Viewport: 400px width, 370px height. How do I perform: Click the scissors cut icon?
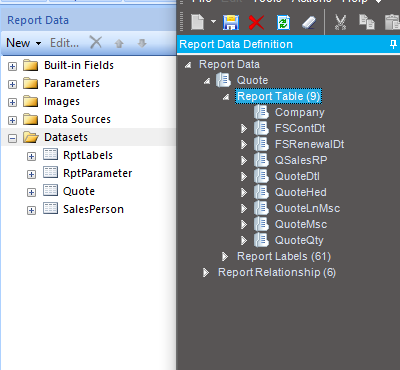point(340,23)
